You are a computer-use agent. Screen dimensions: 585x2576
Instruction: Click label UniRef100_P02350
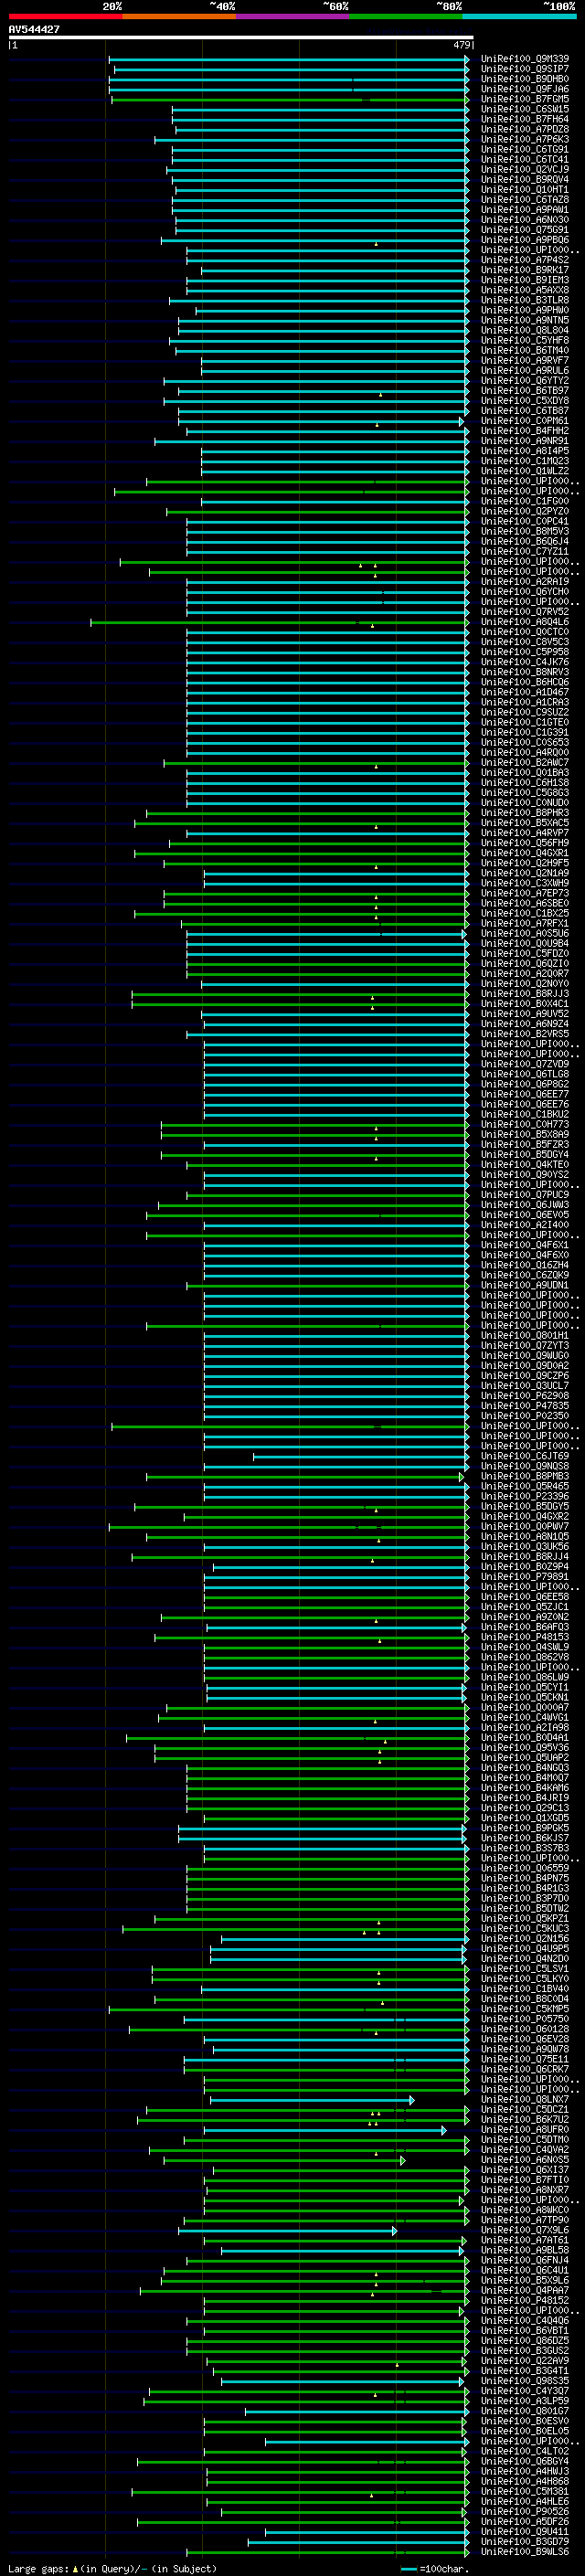pos(525,1416)
